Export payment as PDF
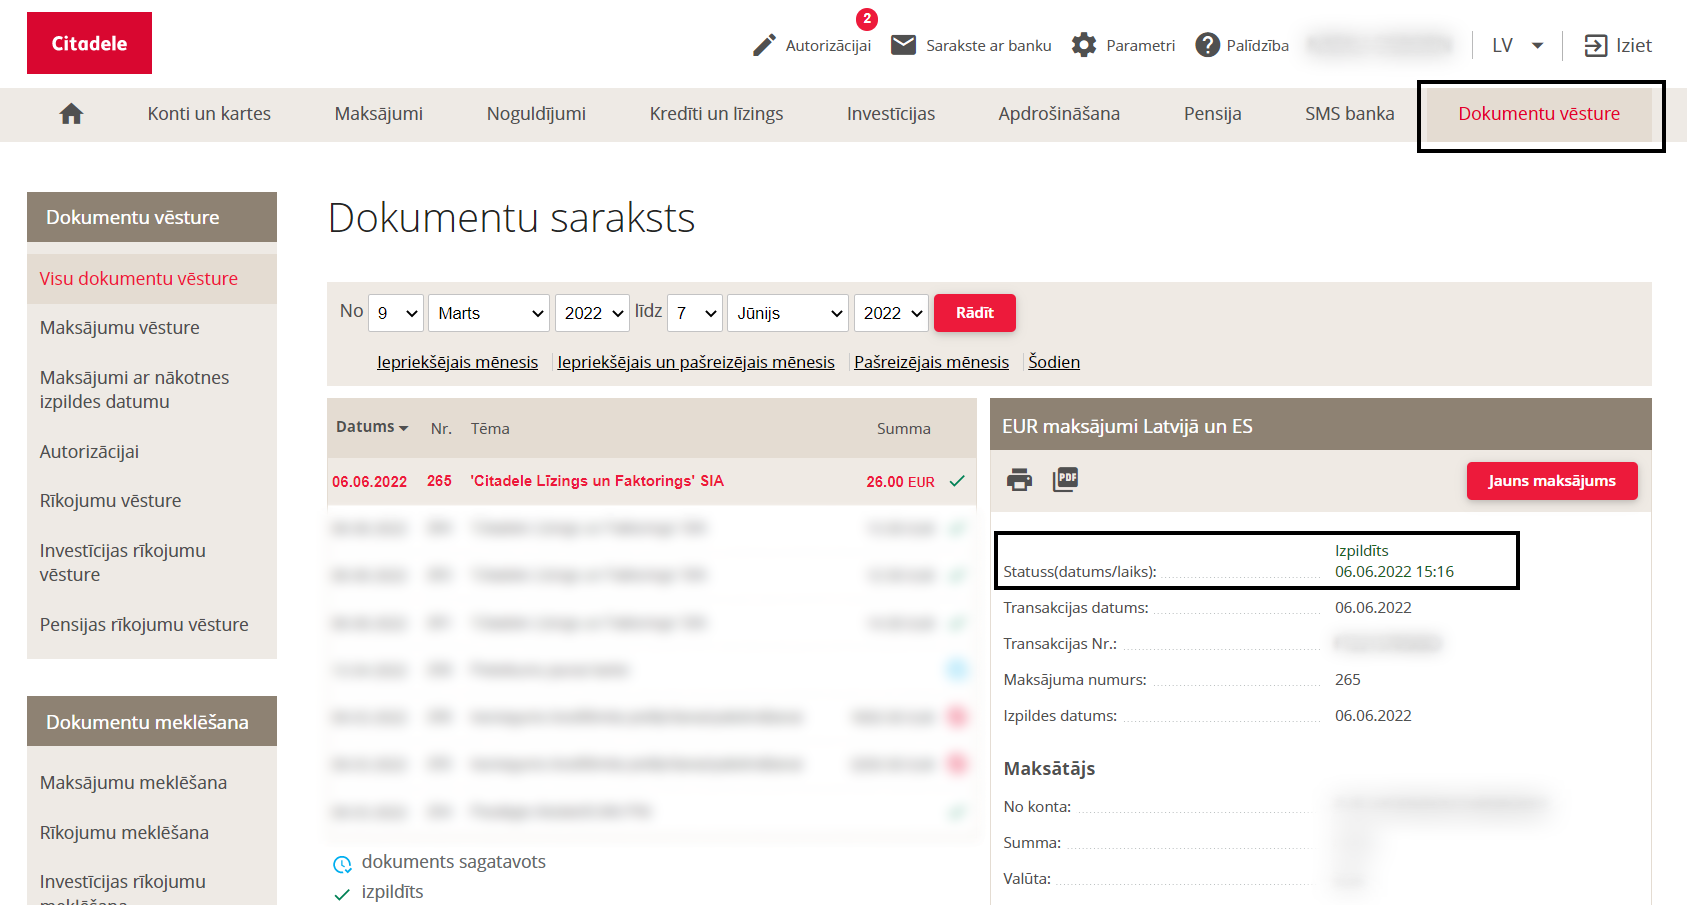The image size is (1687, 905). point(1066,480)
